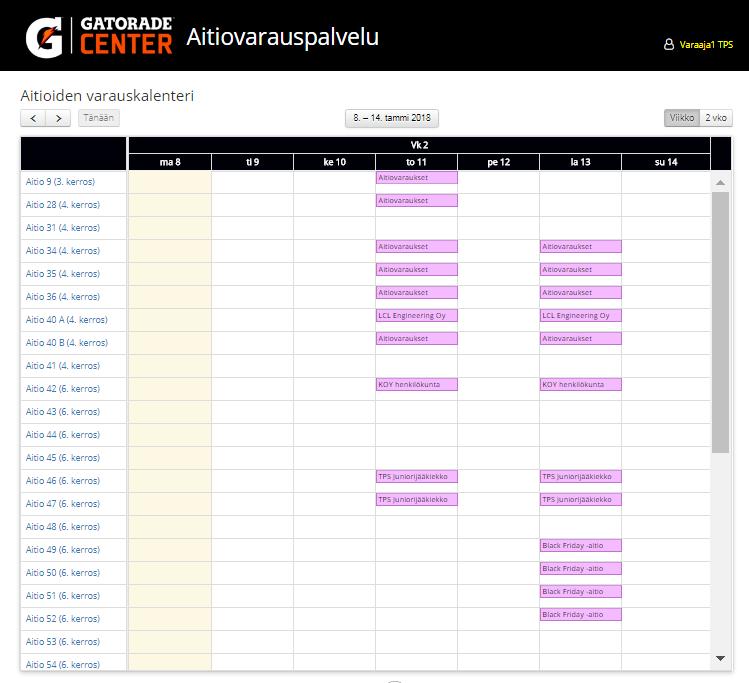Open Aitio 51 Black Friday -aitio booking
749x683 pixels.
(x=580, y=591)
